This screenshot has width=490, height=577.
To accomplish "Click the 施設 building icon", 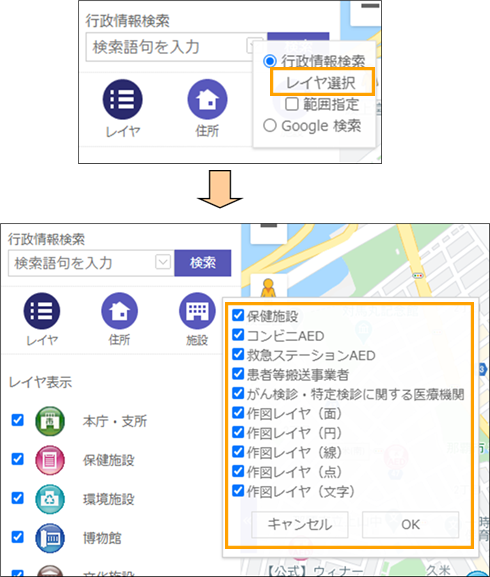I will tap(197, 311).
